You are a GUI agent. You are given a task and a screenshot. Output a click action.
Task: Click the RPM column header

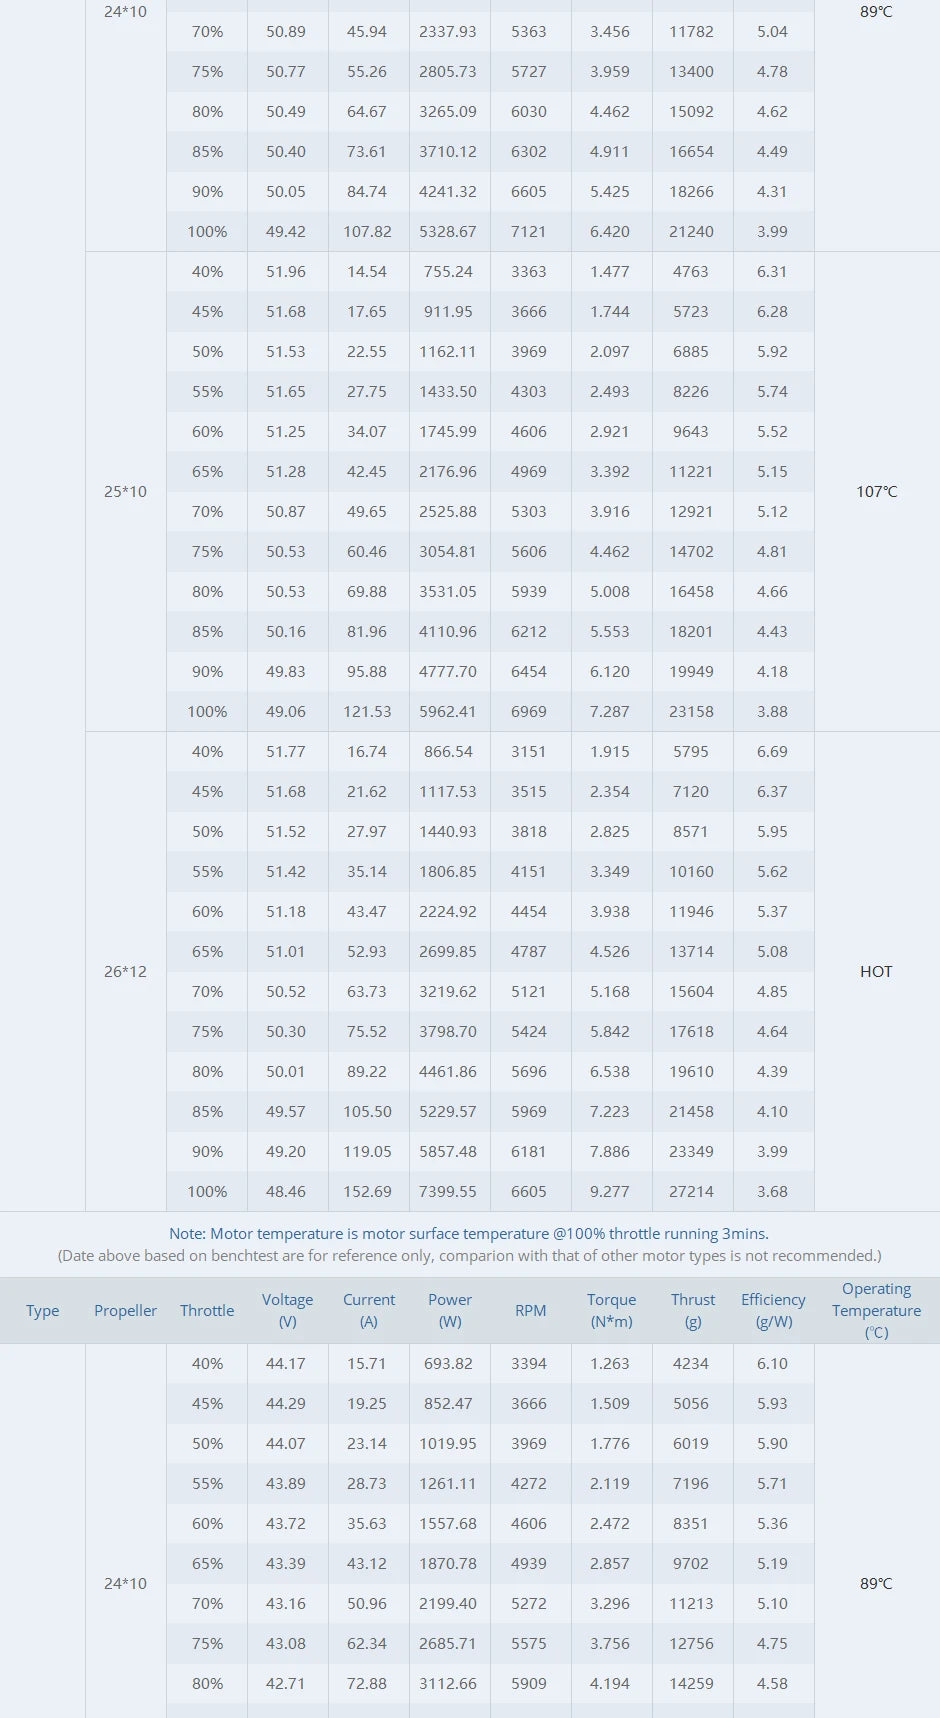[x=530, y=1310]
